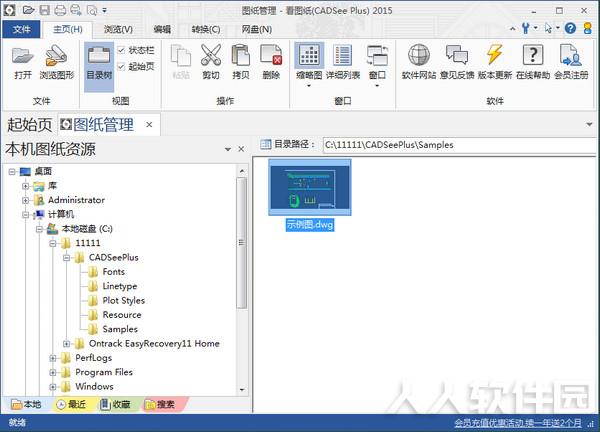The width and height of the screenshot is (600, 432).
Task: Click the print quick-access icon
Action: point(60,10)
